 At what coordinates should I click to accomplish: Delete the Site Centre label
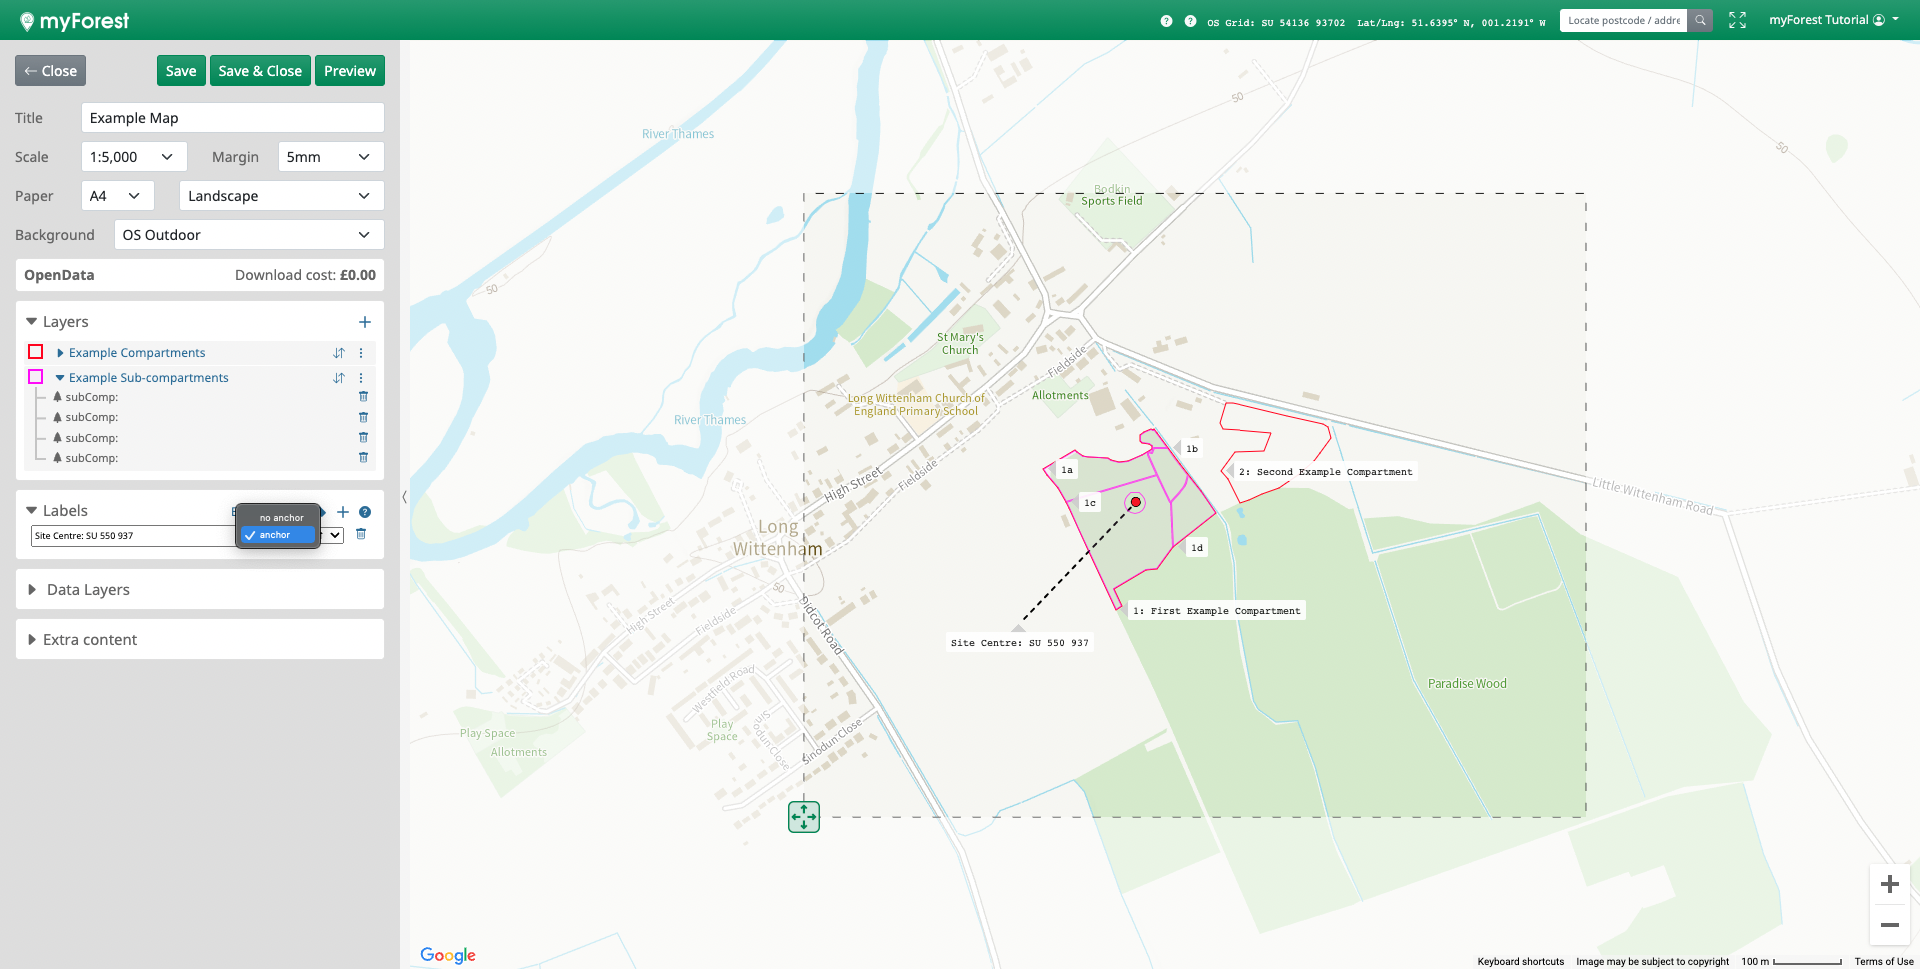[361, 534]
